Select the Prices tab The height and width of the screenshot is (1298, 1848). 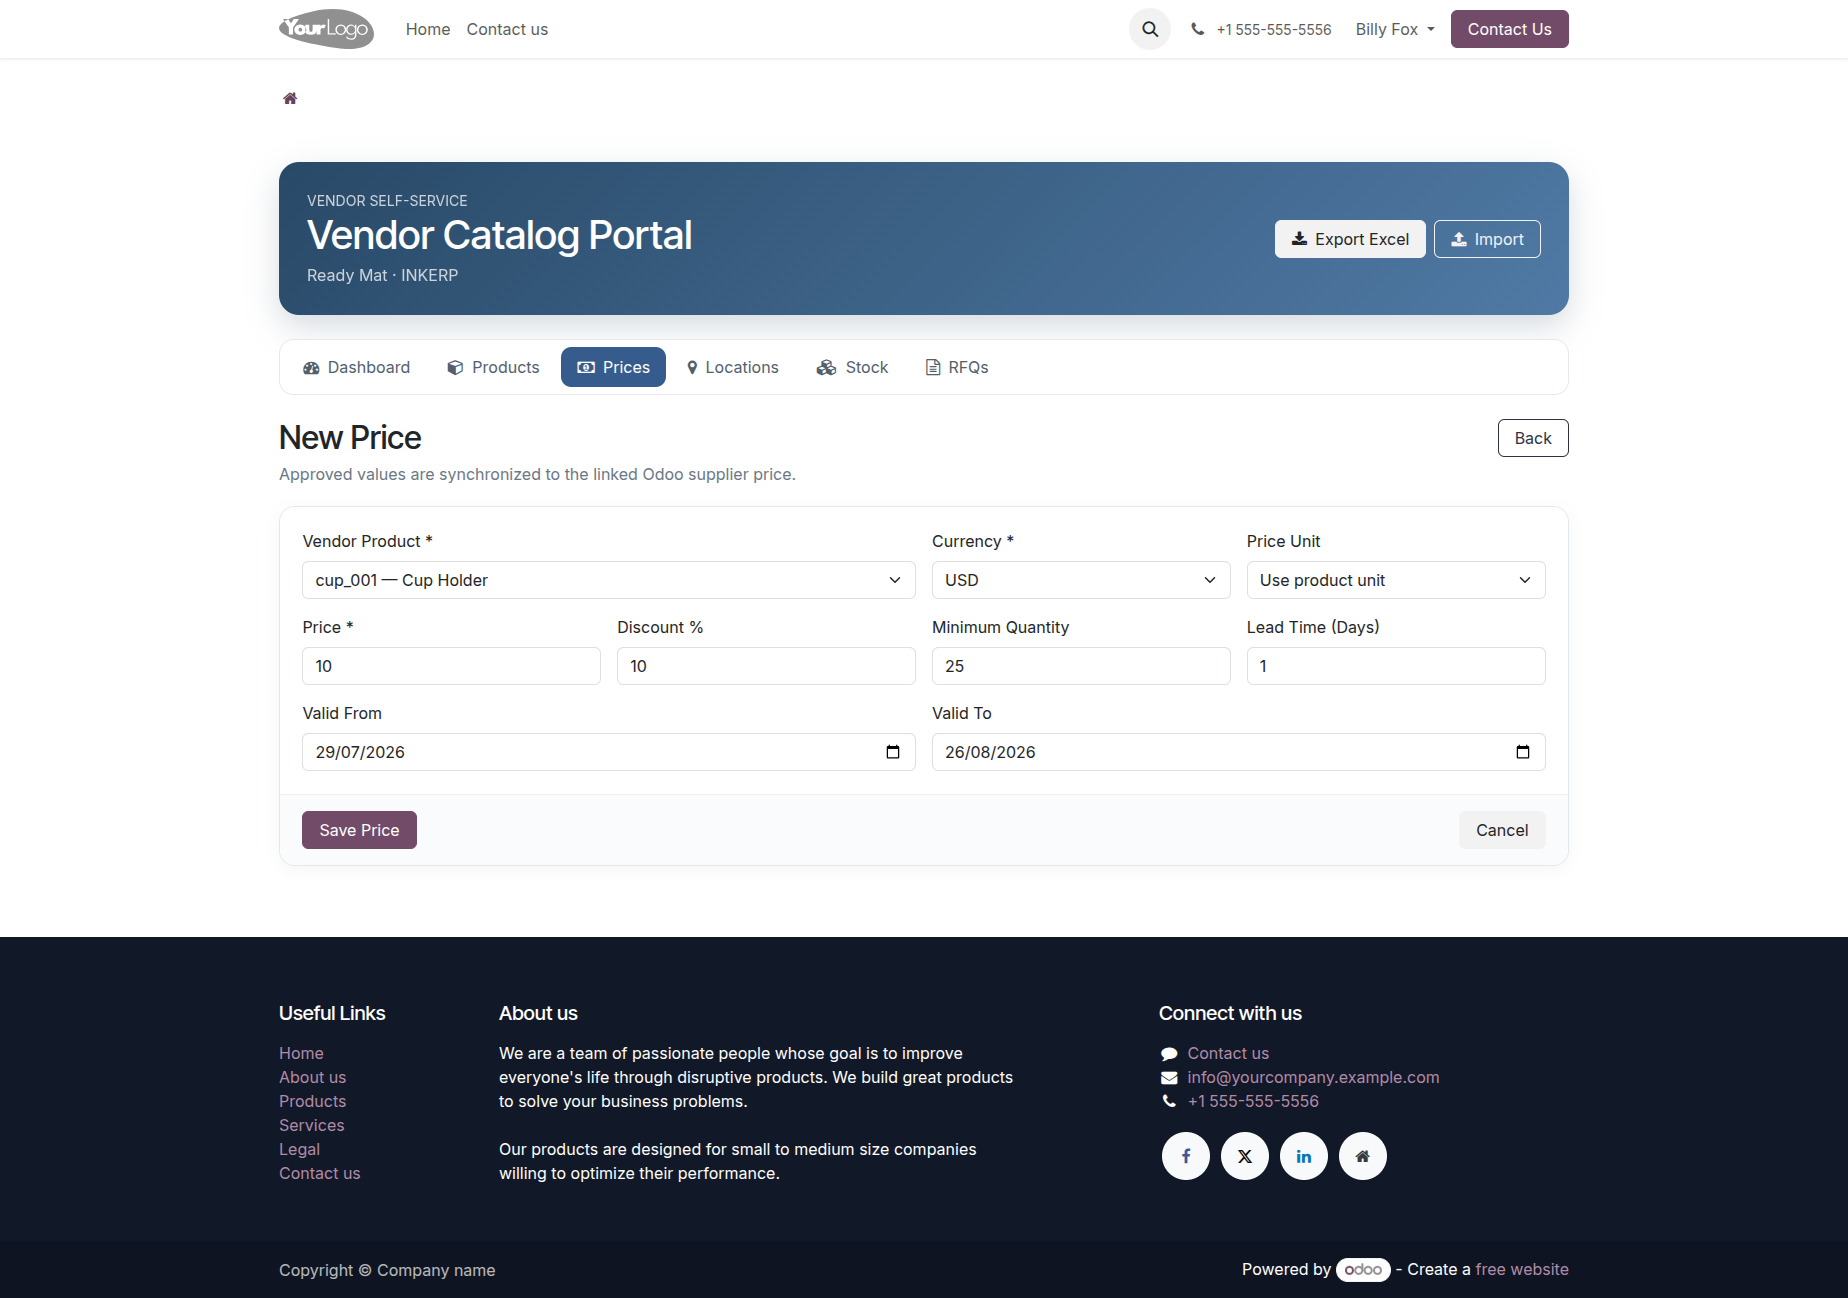(613, 367)
